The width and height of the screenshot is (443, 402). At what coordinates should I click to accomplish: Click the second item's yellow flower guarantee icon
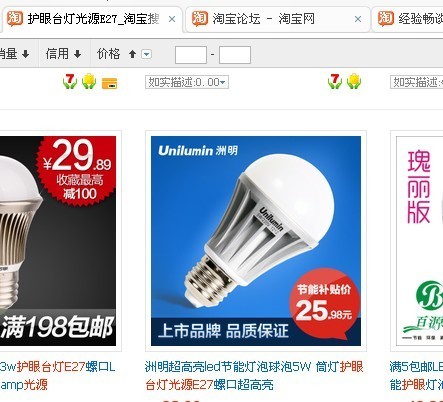(x=354, y=81)
